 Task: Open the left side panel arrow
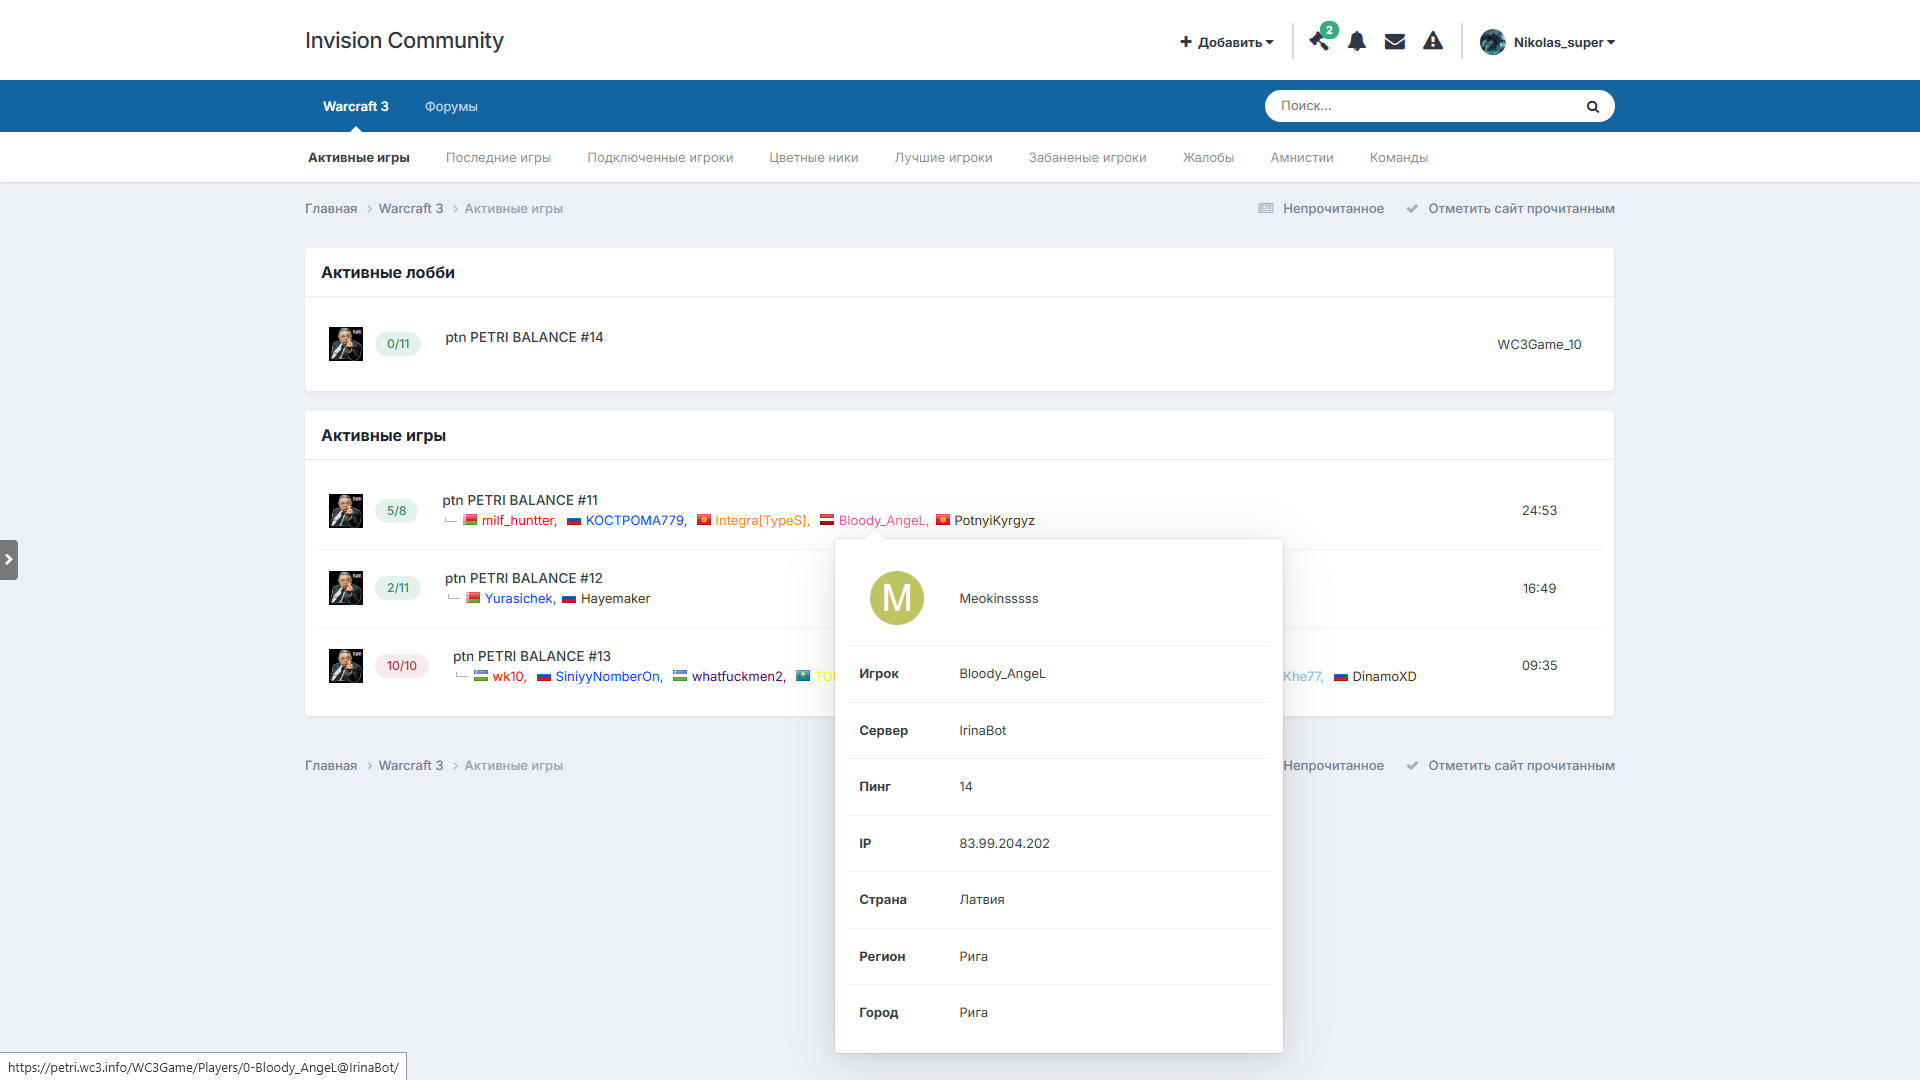[x=9, y=560]
